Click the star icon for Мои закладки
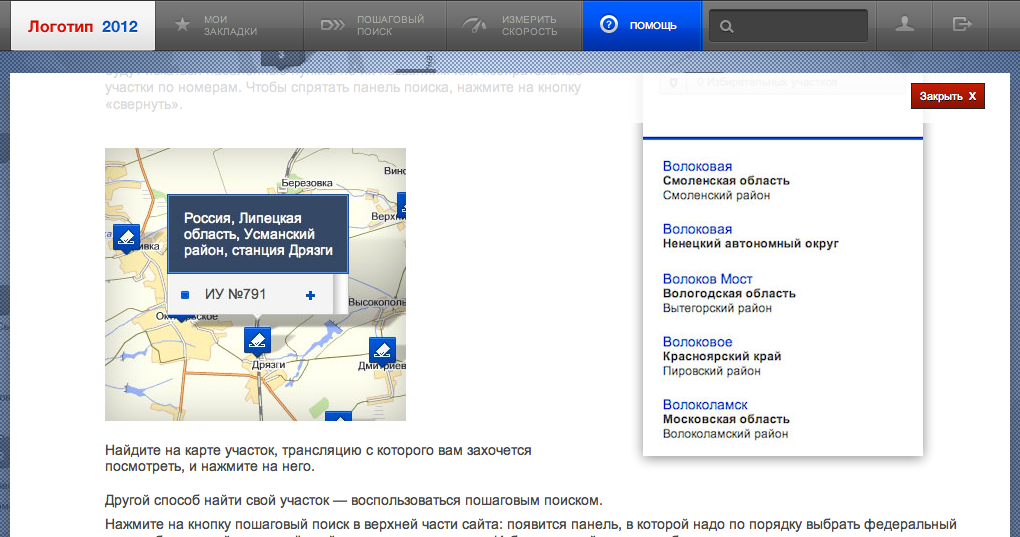Viewport: 1020px width, 537px height. tap(182, 25)
